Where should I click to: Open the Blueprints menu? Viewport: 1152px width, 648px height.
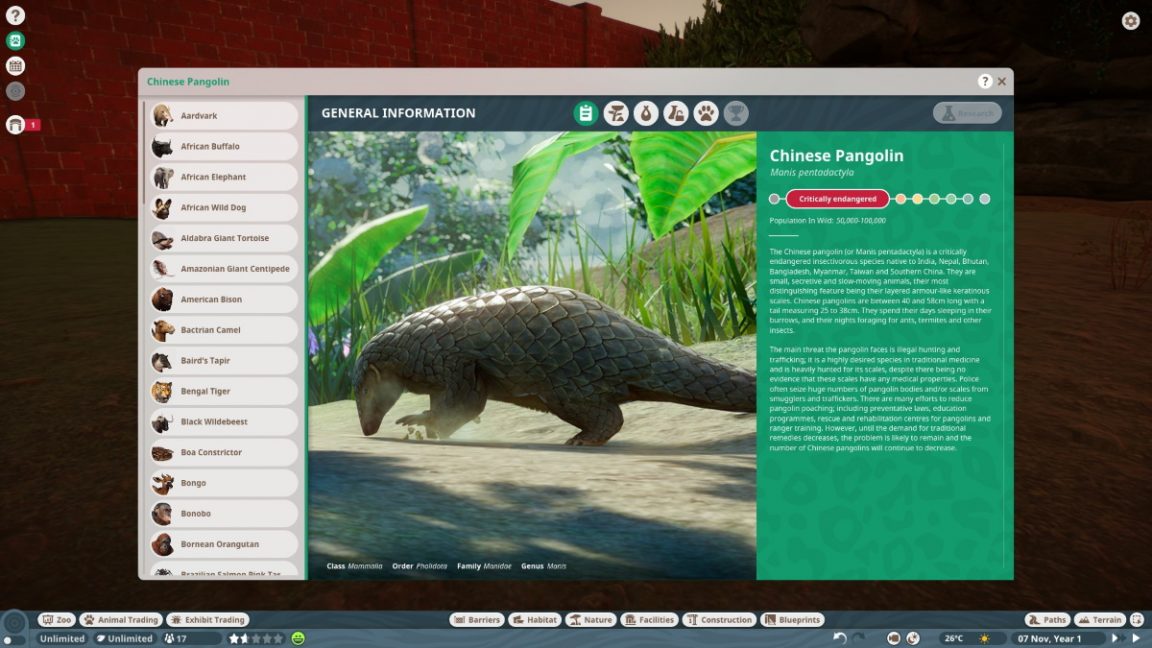tap(792, 620)
